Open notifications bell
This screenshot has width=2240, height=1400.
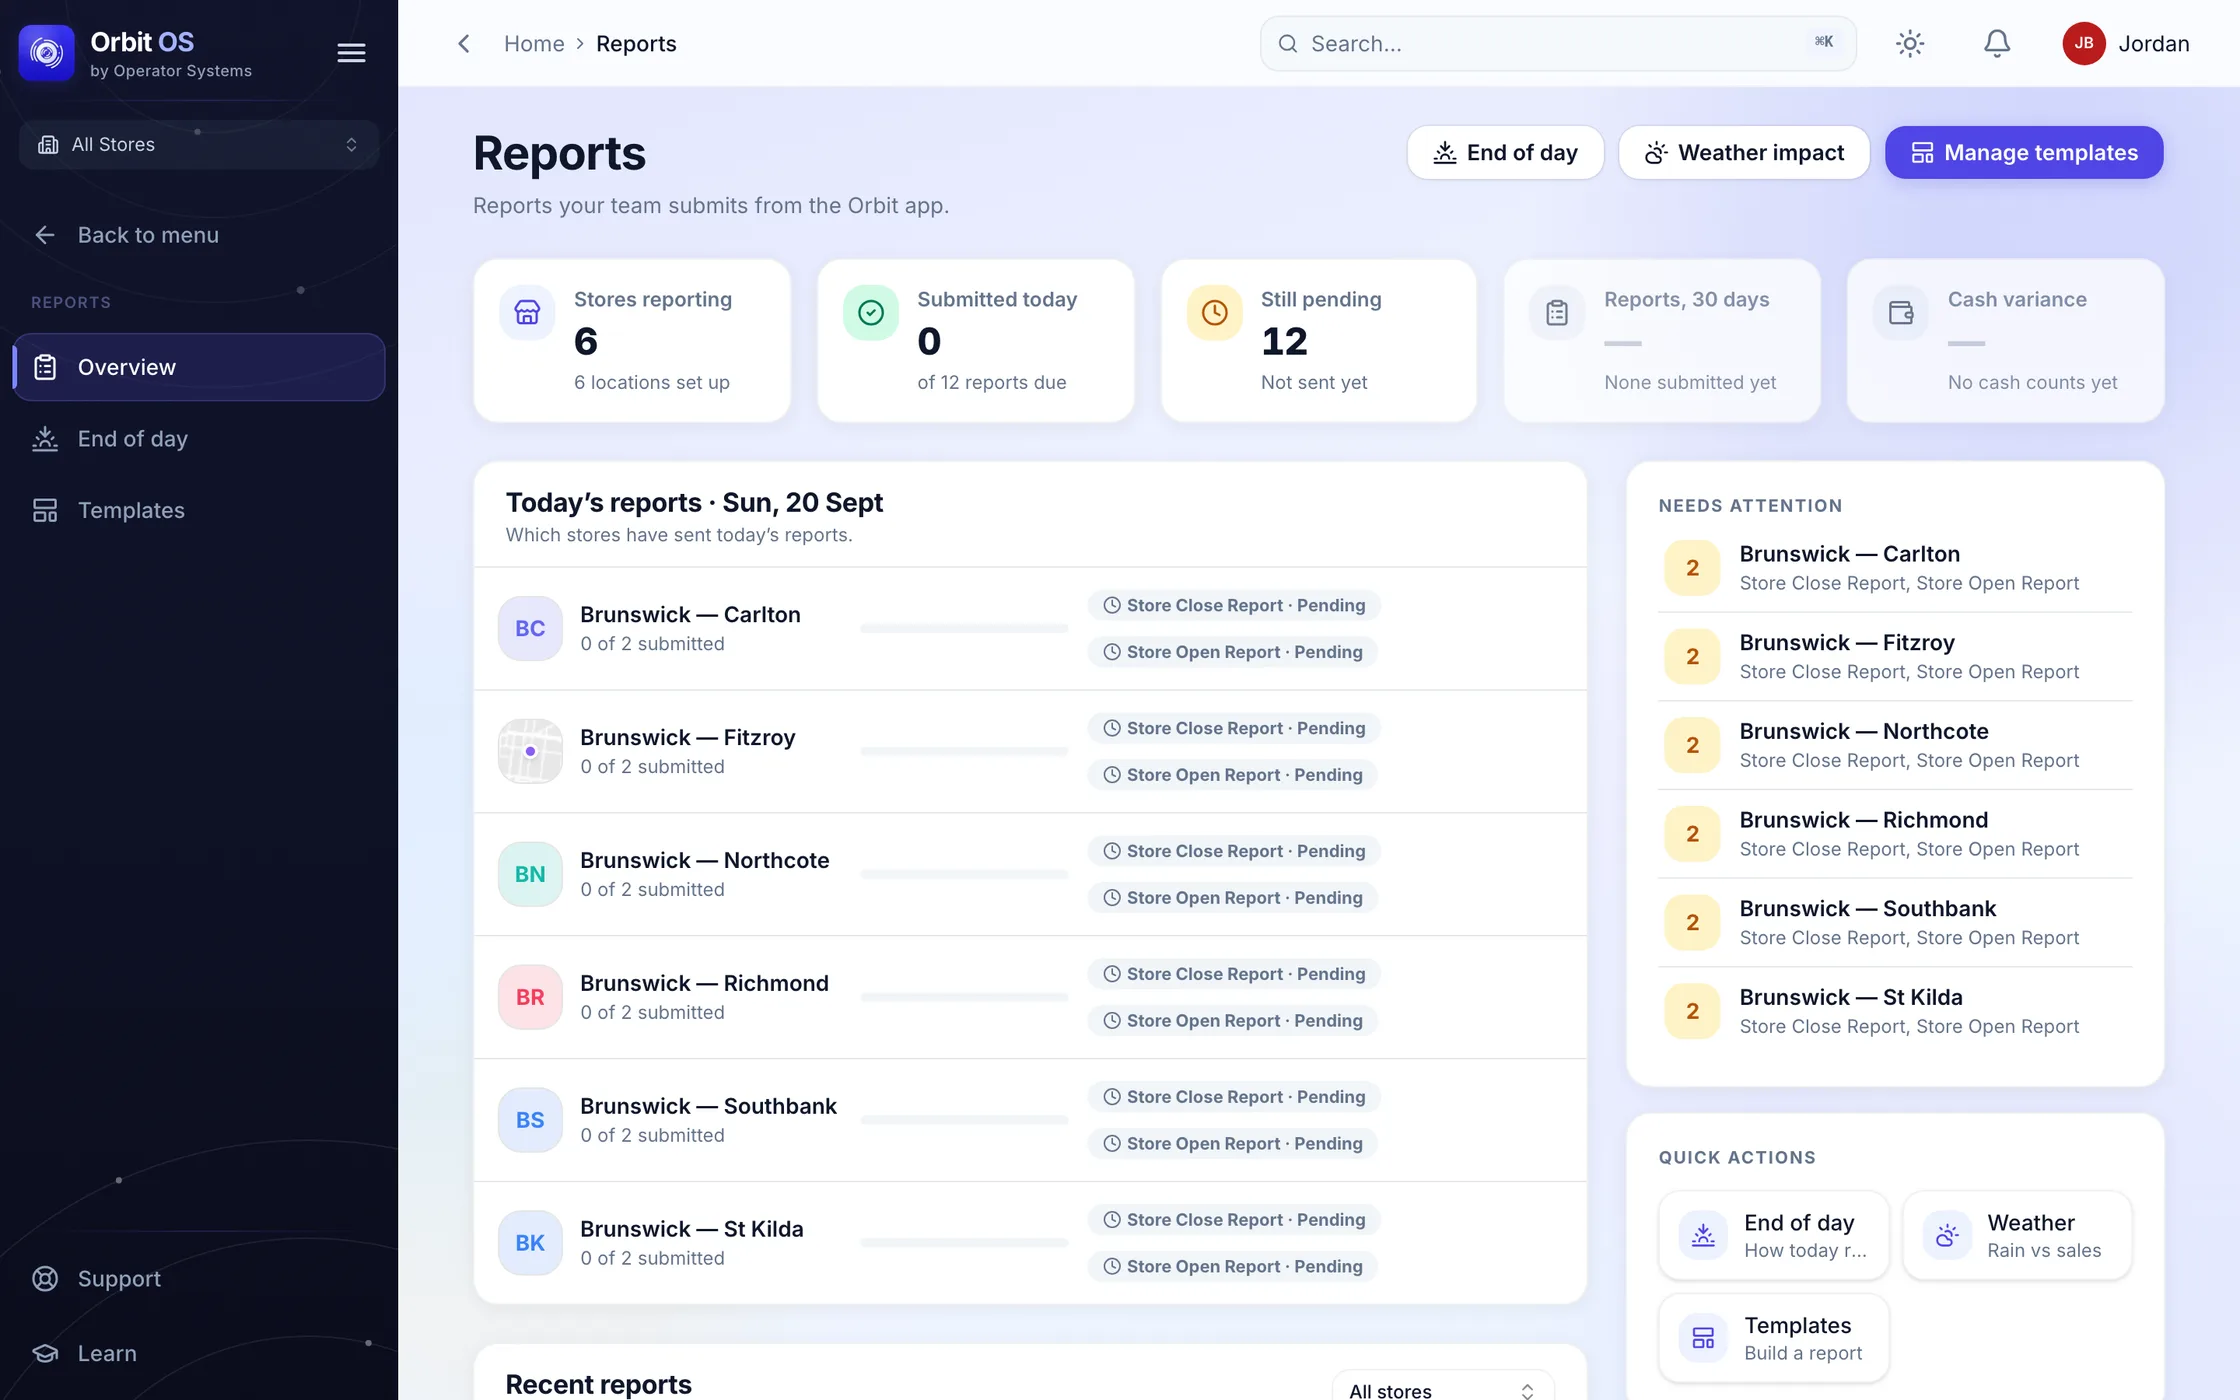click(x=1997, y=43)
